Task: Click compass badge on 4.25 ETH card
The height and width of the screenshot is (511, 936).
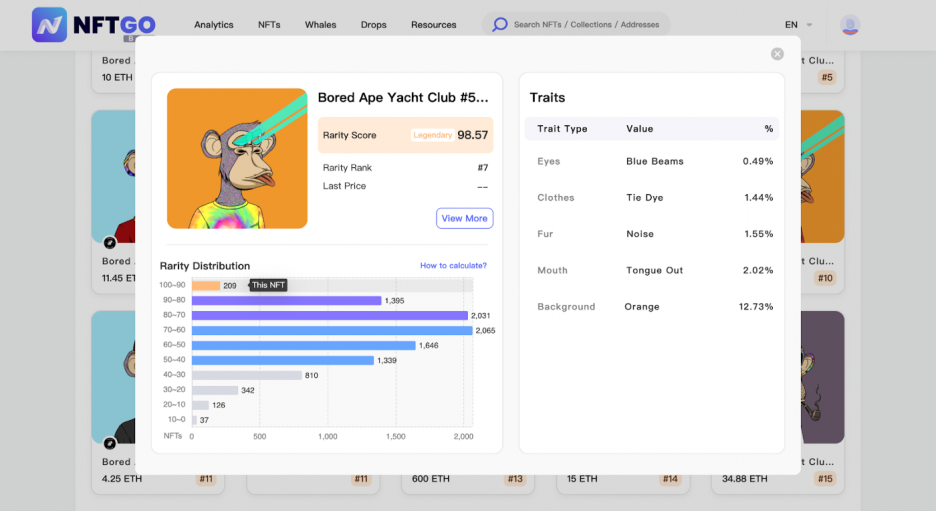Action: tap(110, 443)
